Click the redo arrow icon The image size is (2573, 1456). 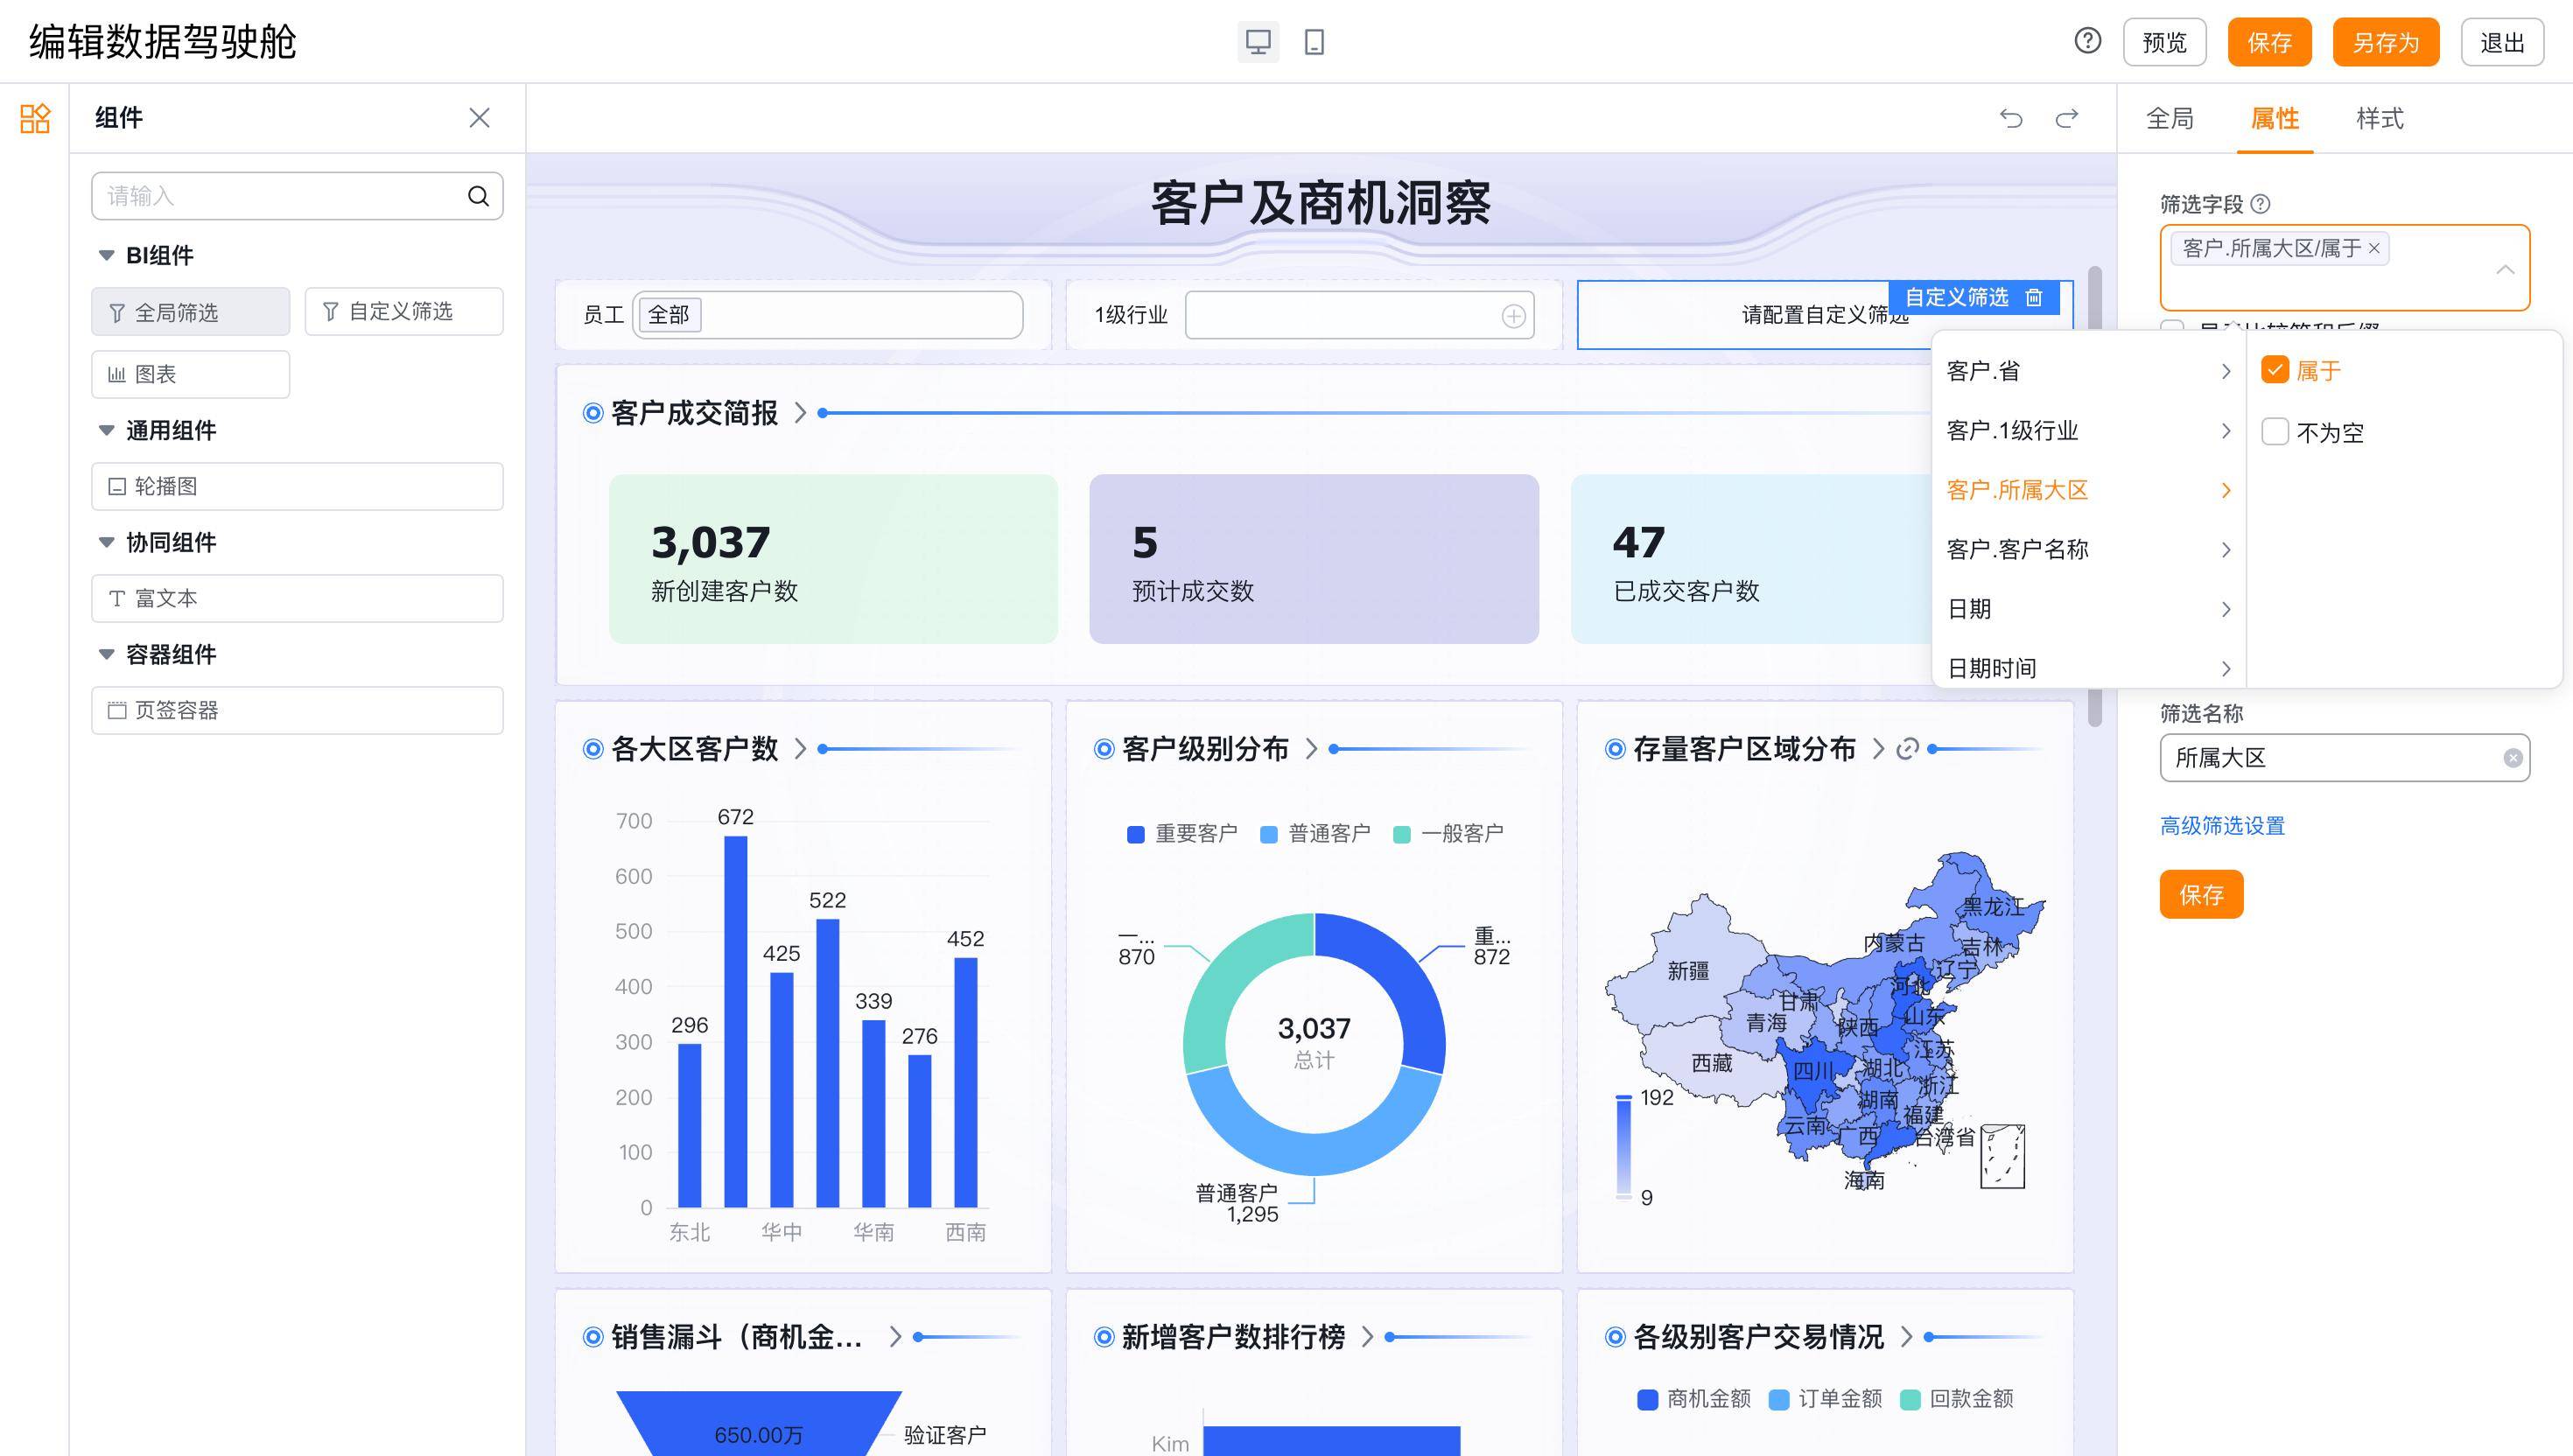click(x=2067, y=118)
